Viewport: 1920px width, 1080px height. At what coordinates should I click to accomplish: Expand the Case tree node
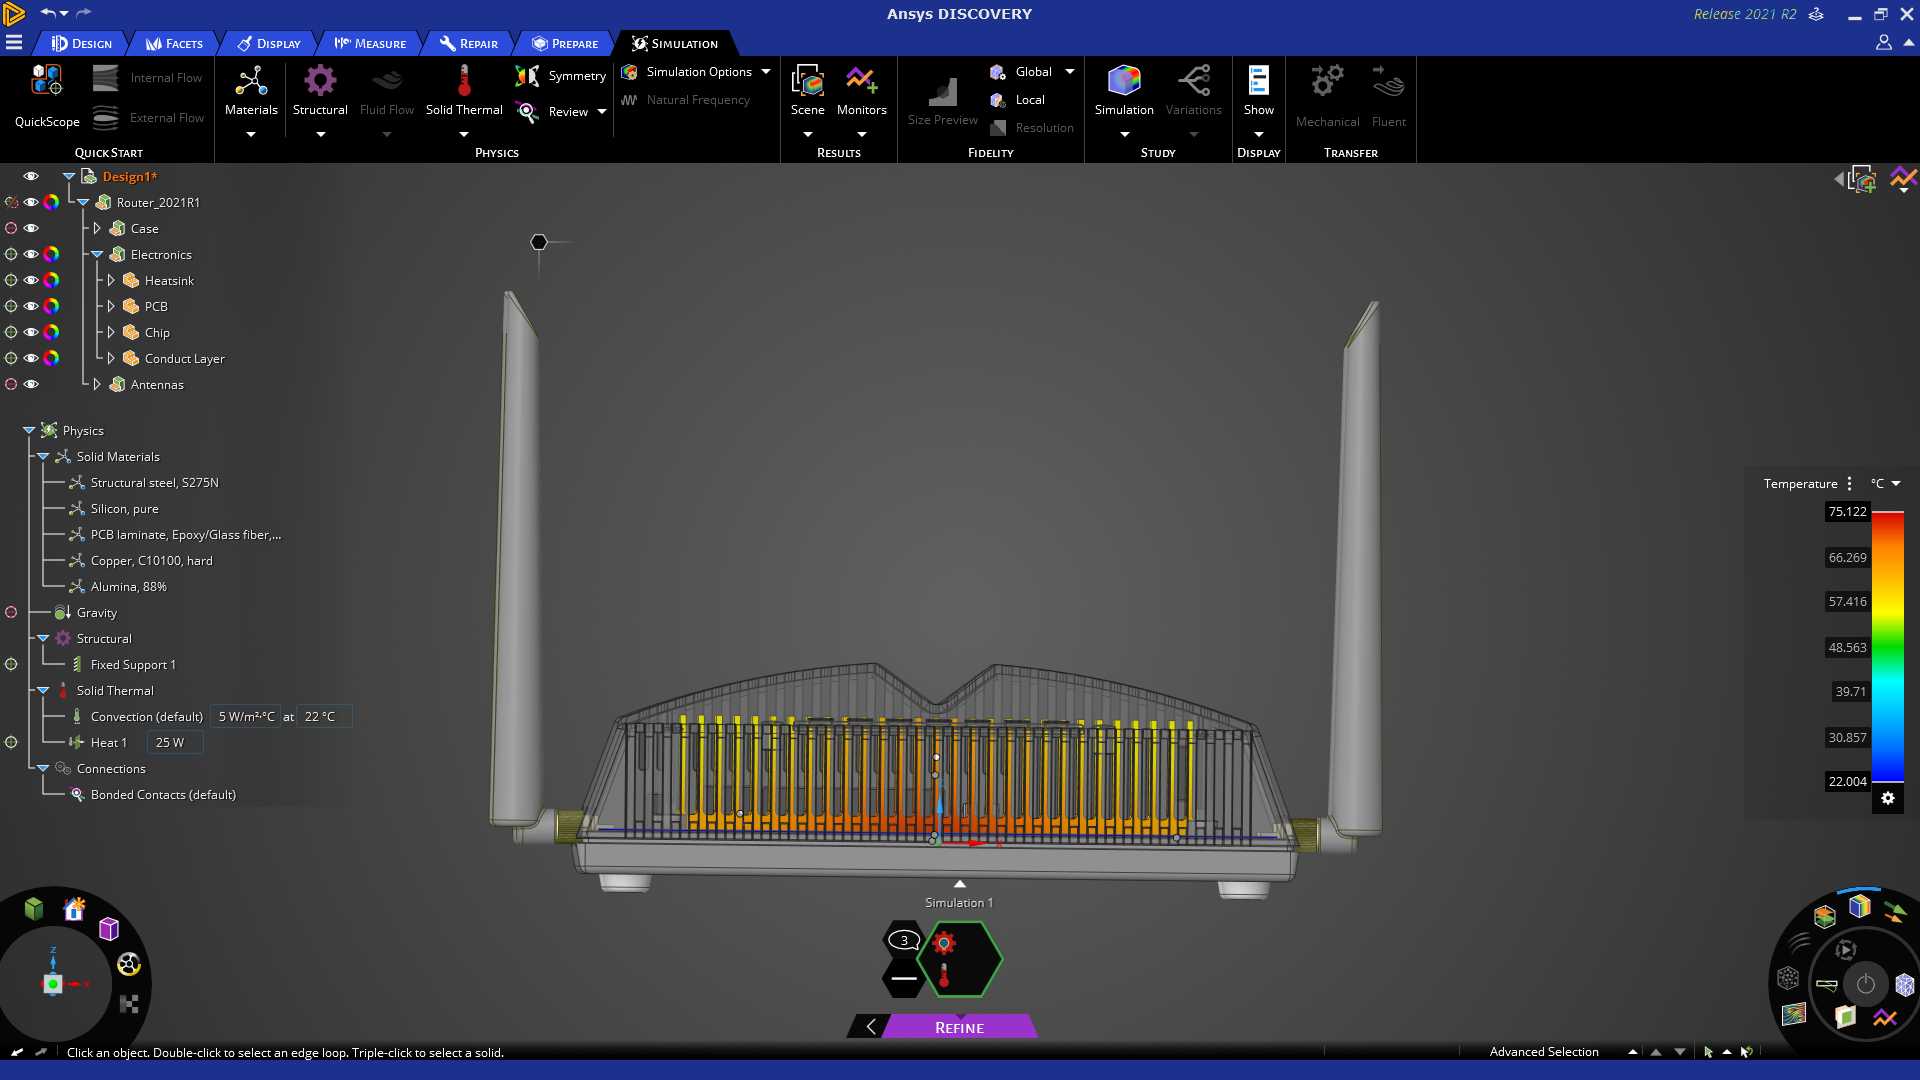click(97, 228)
